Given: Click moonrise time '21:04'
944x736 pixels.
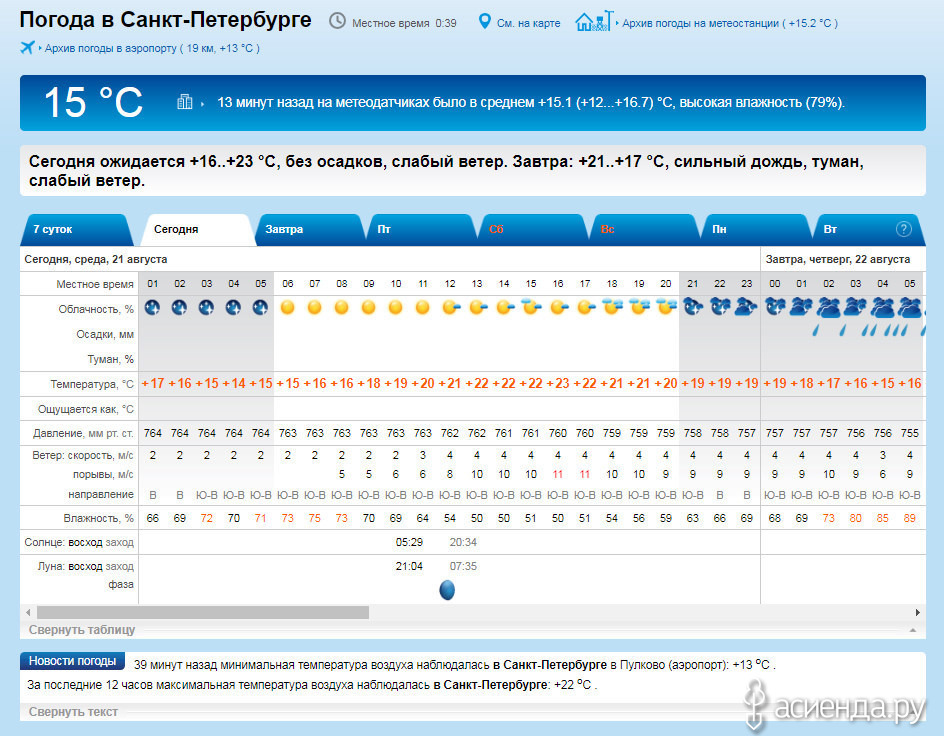Looking at the screenshot, I should (x=409, y=566).
